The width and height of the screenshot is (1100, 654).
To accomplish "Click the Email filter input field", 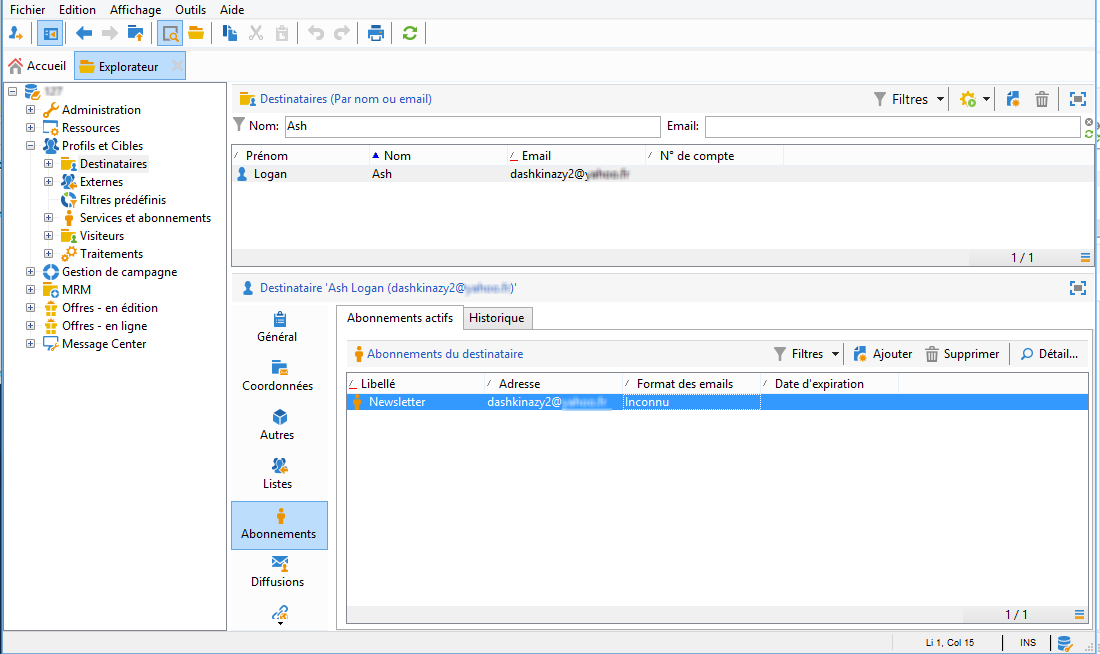I will [x=892, y=126].
